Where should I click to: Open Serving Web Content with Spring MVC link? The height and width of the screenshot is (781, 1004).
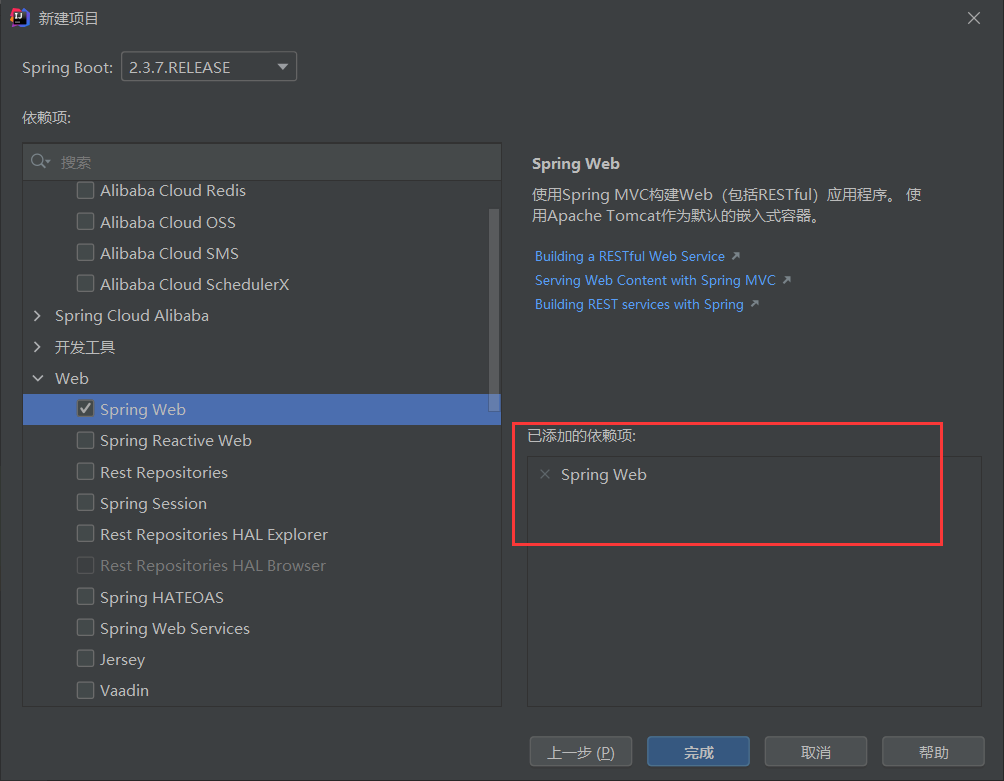pos(655,280)
